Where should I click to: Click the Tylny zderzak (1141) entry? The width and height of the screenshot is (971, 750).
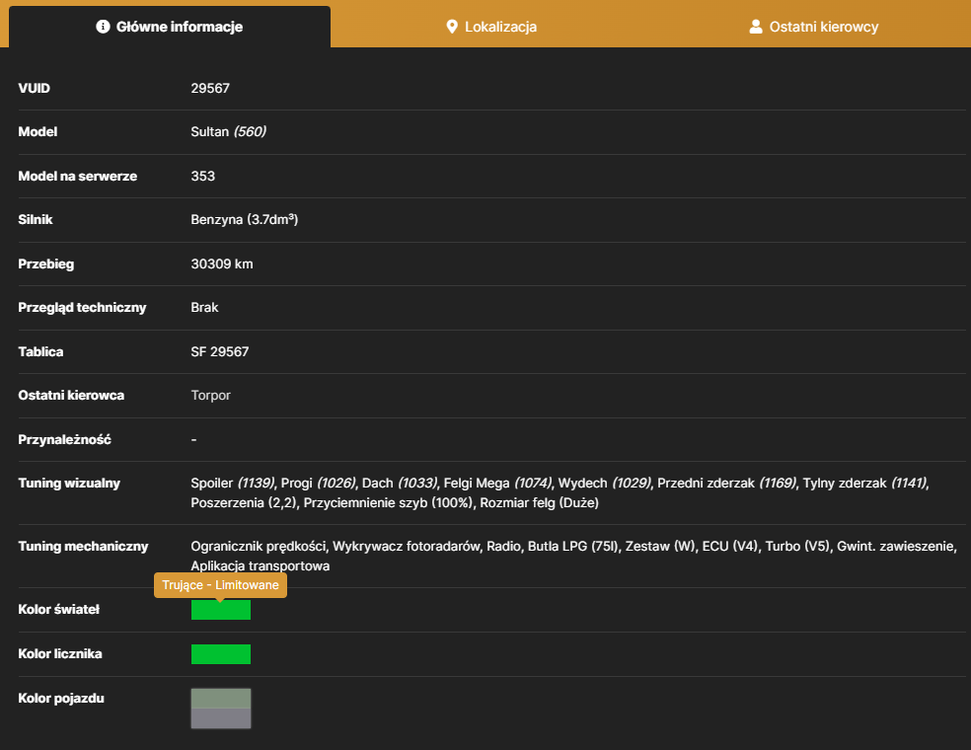pyautogui.click(x=865, y=483)
